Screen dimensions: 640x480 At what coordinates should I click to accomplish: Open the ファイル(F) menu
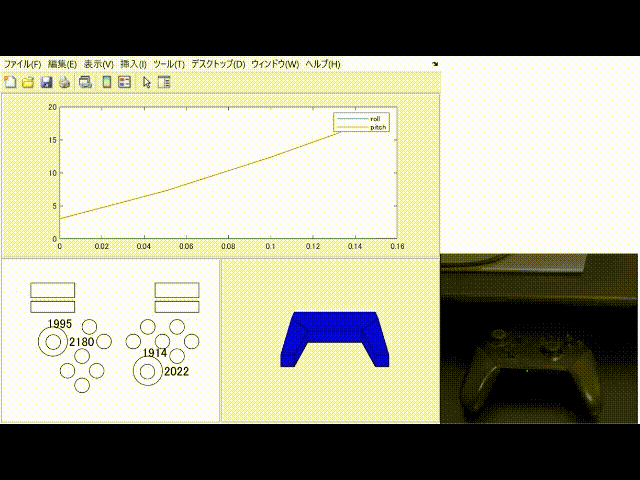22,64
